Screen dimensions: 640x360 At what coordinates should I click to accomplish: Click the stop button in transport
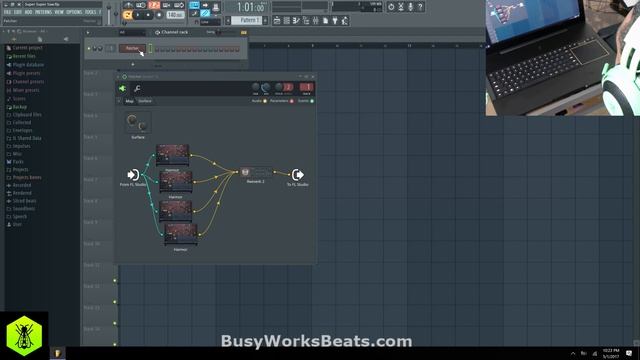148,15
